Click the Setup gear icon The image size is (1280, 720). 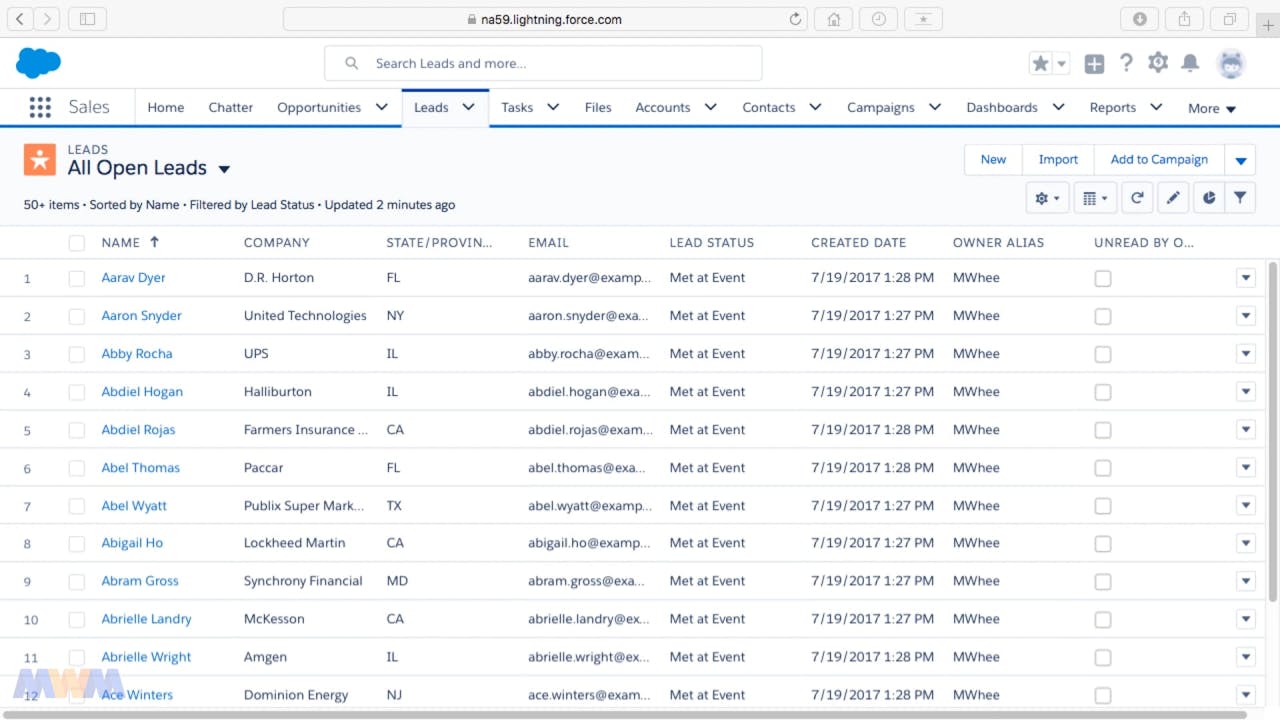click(x=1158, y=63)
